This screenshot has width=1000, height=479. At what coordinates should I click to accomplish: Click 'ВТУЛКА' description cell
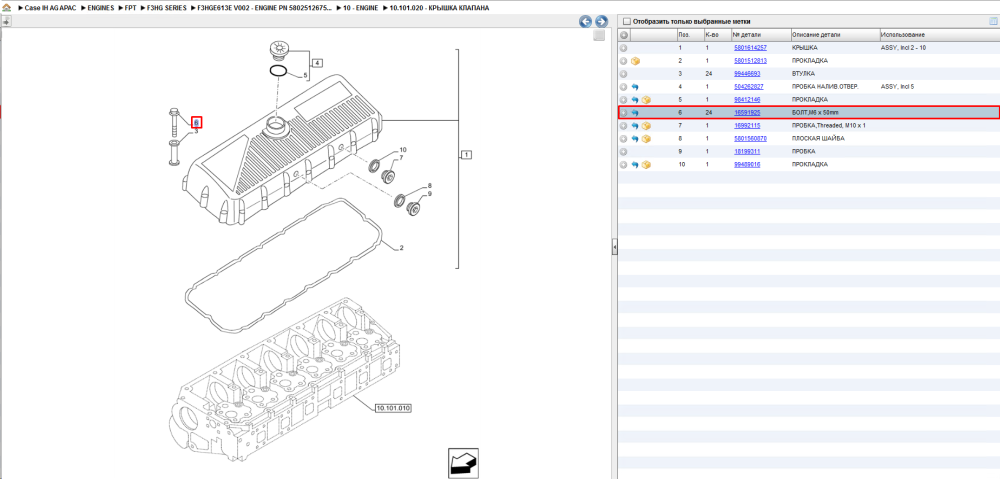point(803,74)
